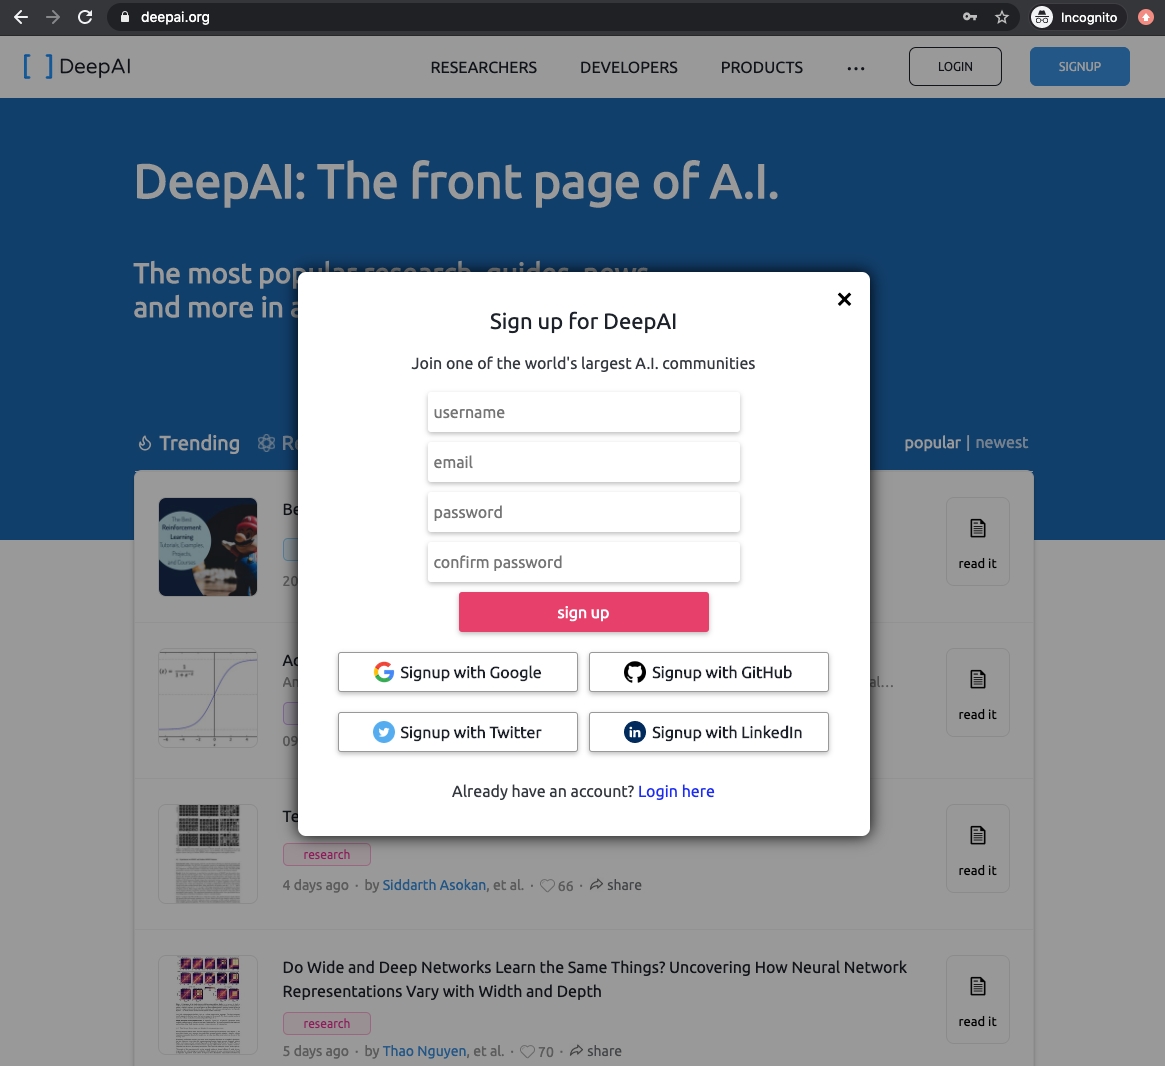Close the signup dialog with X icon
This screenshot has width=1165, height=1066.
tap(844, 299)
